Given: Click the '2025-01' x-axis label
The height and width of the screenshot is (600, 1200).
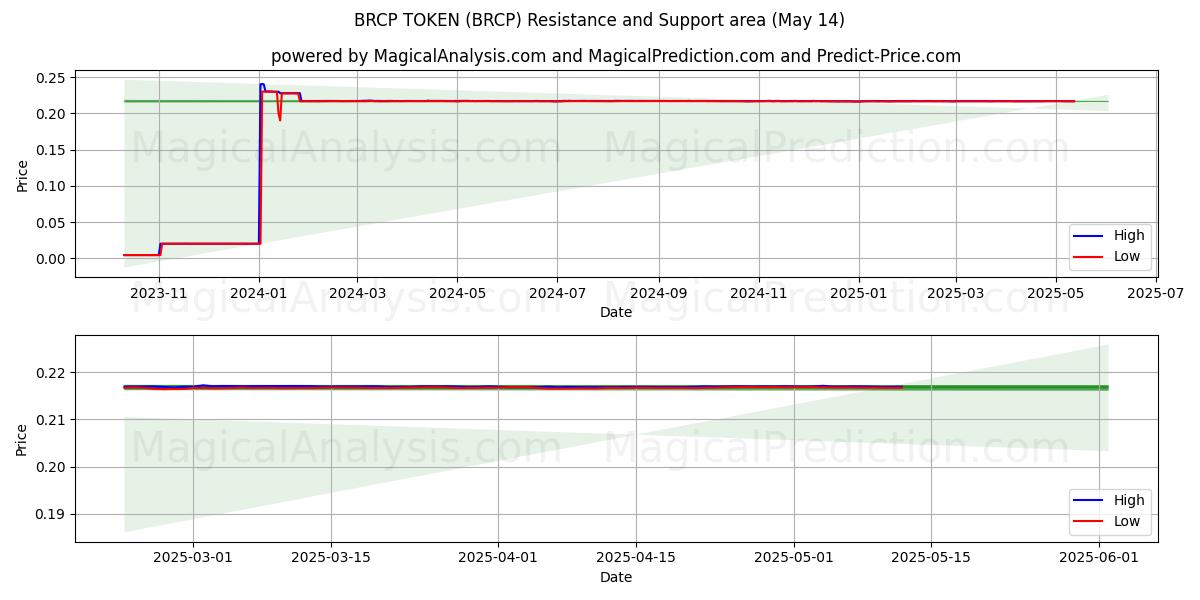Looking at the screenshot, I should pyautogui.click(x=858, y=293).
